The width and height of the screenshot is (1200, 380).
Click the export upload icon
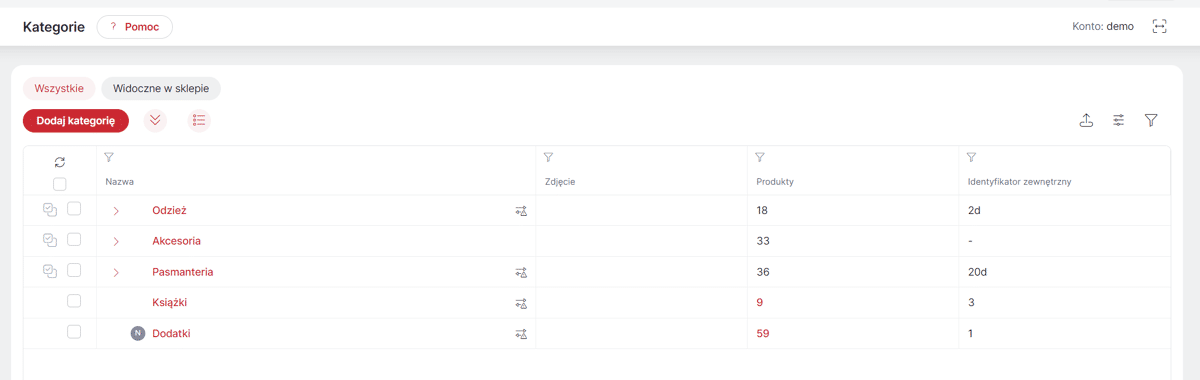tap(1087, 121)
